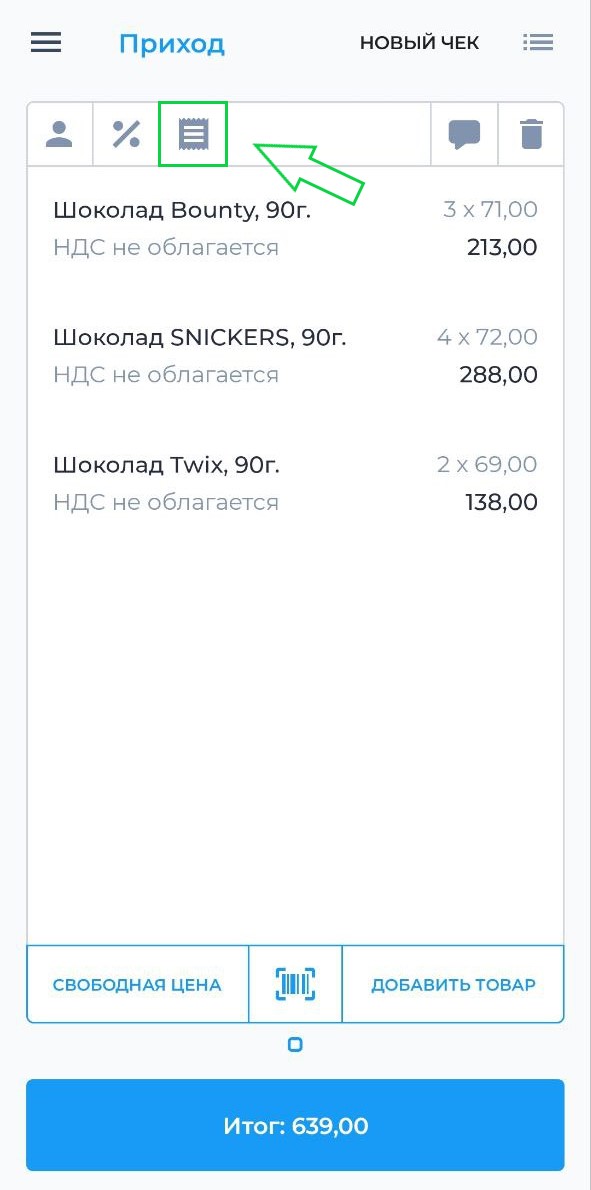Select the customer person icon

pos(59,134)
